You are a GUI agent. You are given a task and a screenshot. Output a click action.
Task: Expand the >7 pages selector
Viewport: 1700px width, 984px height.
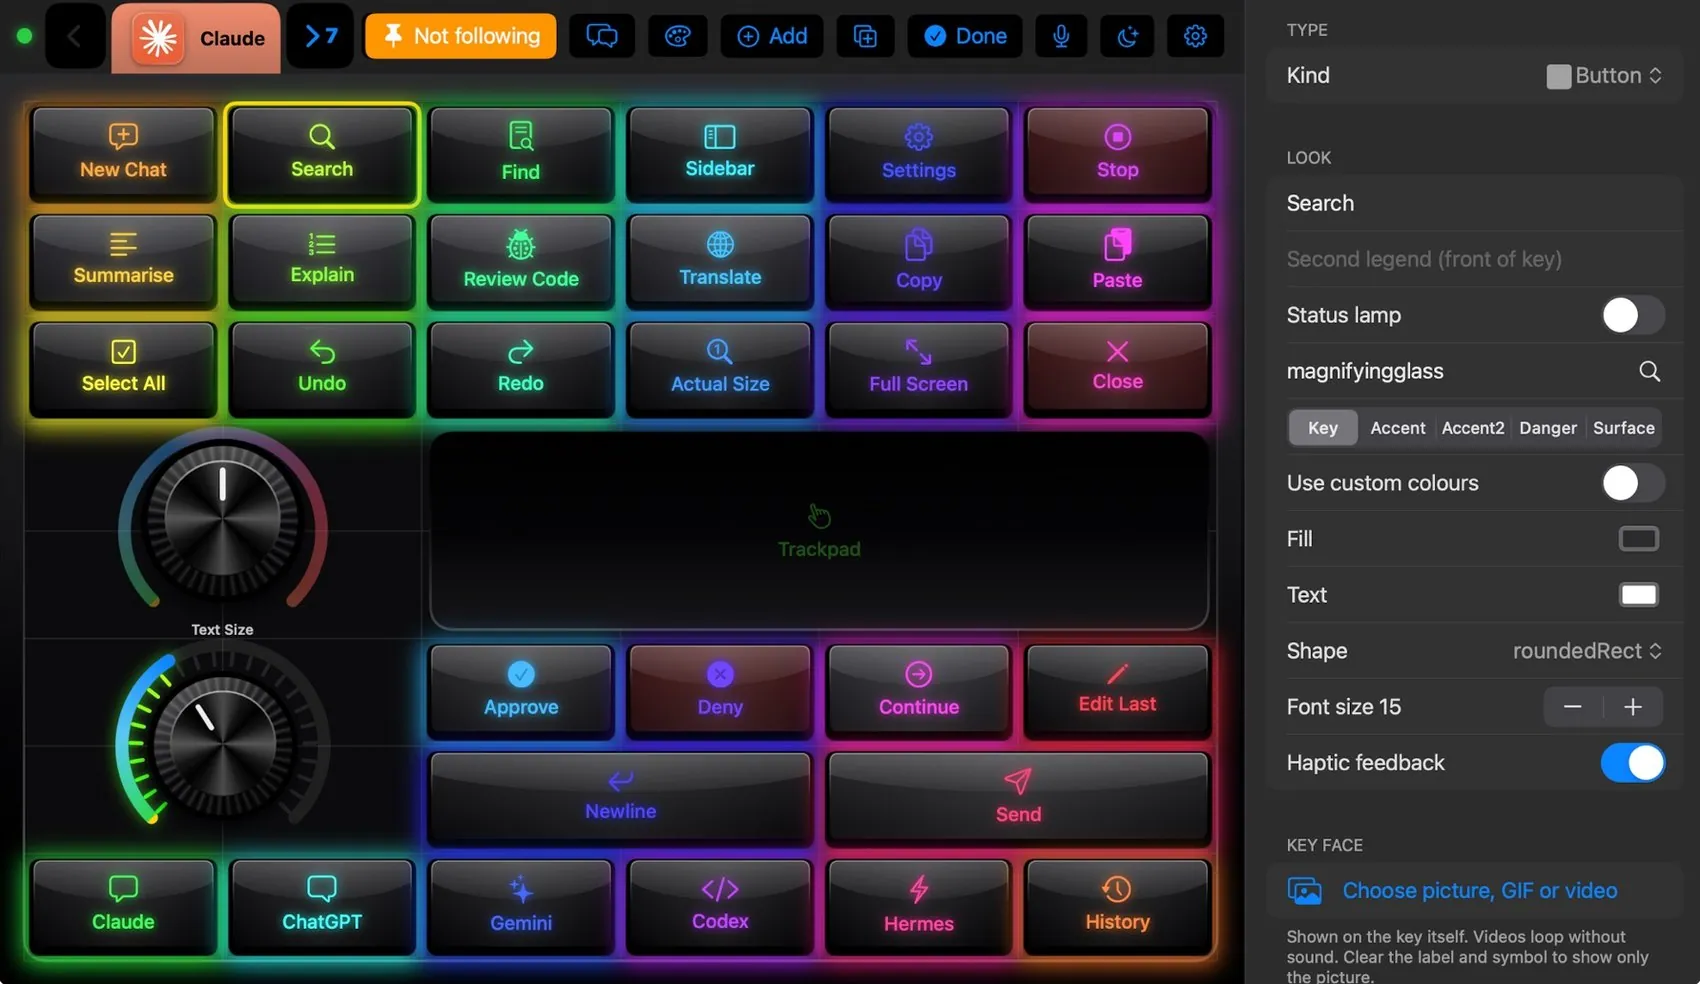click(x=320, y=37)
